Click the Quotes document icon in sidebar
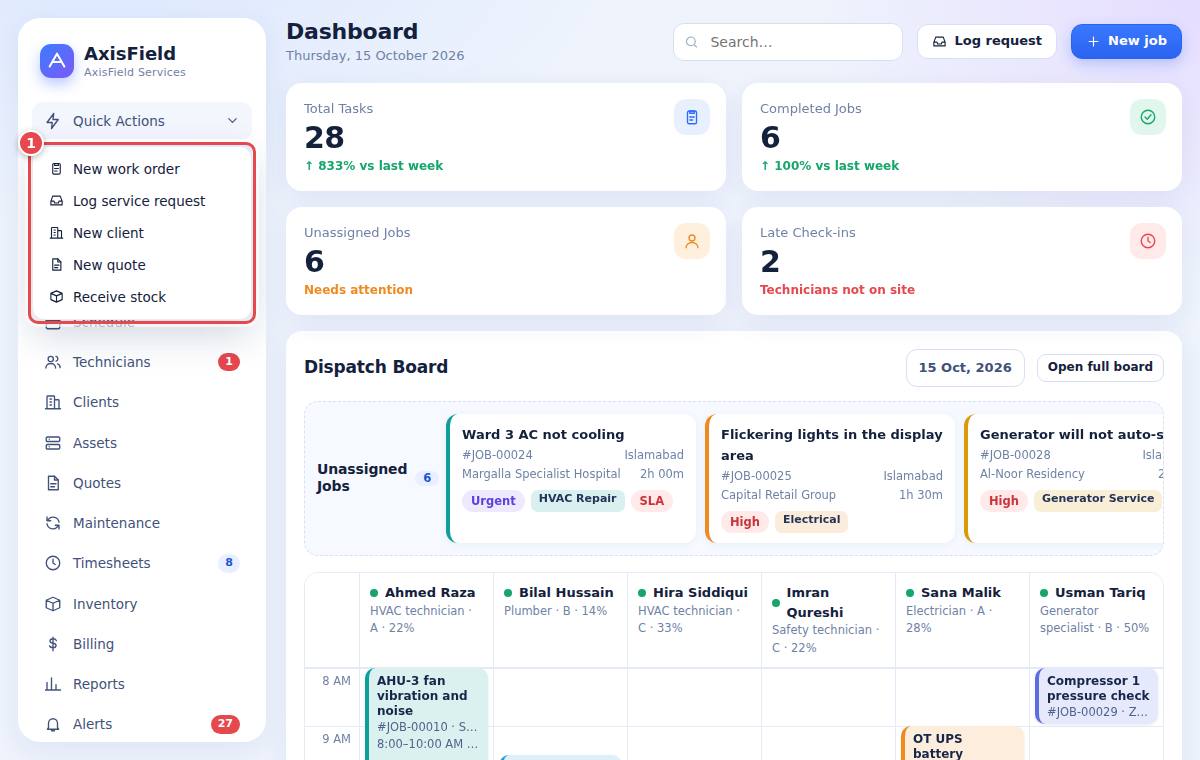The width and height of the screenshot is (1200, 760). pos(53,483)
